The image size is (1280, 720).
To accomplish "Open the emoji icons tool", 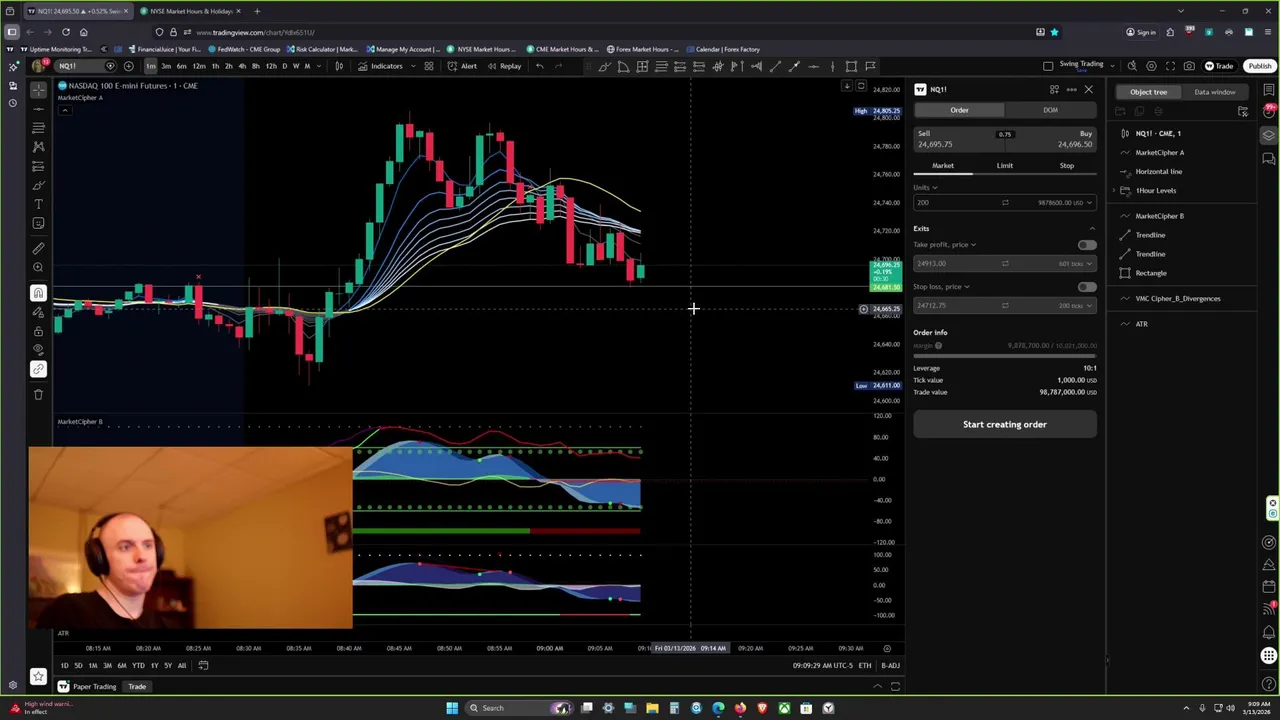I will (x=38, y=223).
